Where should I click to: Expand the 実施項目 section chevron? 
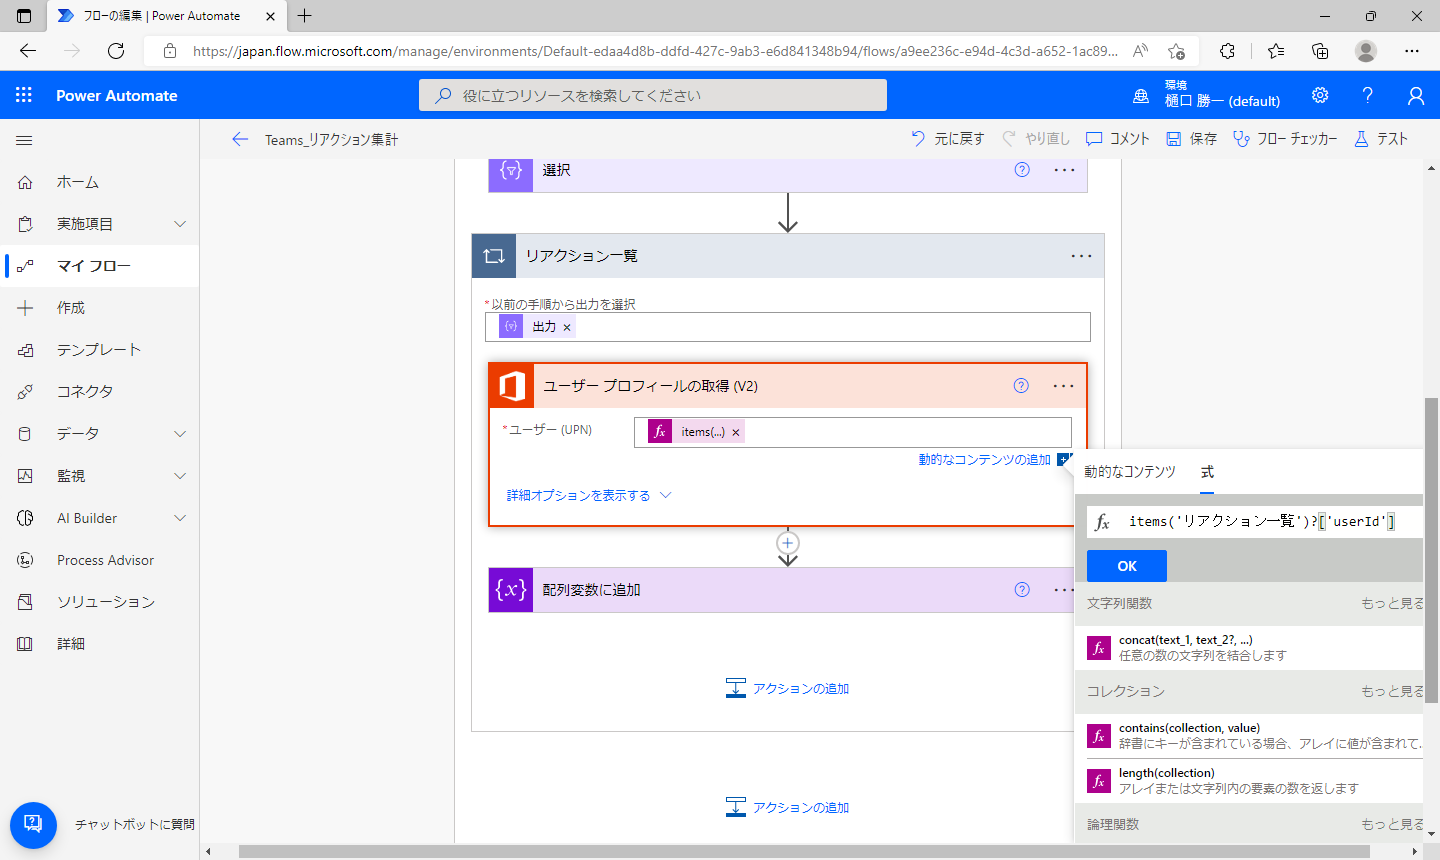click(180, 224)
